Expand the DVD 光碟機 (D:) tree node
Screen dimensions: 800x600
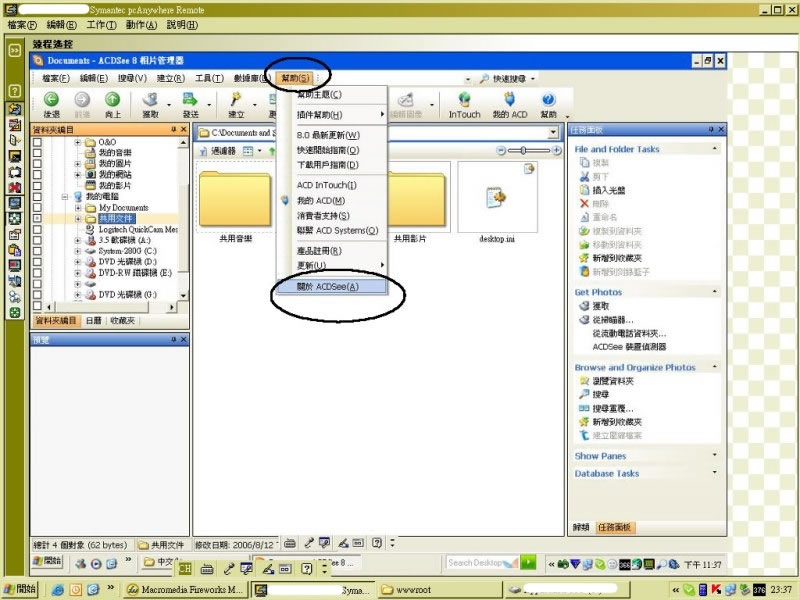pos(78,262)
